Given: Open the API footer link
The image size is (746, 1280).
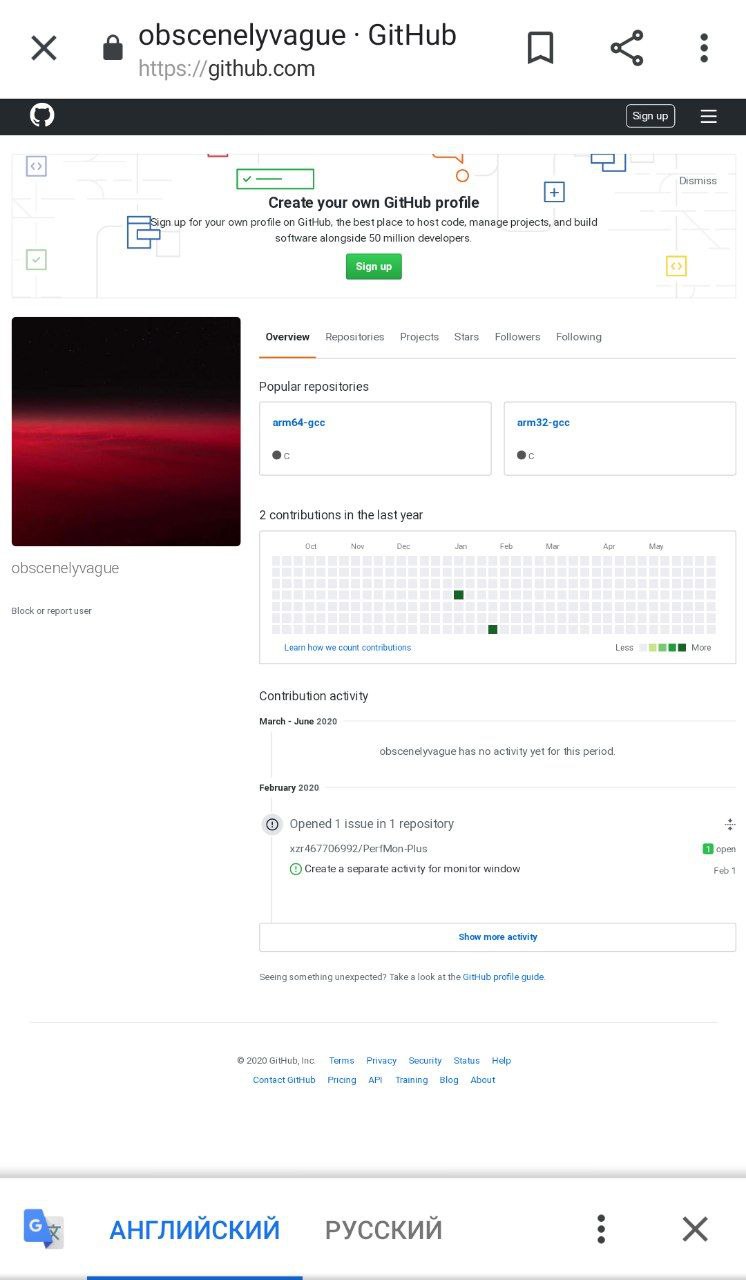Looking at the screenshot, I should pos(375,1080).
